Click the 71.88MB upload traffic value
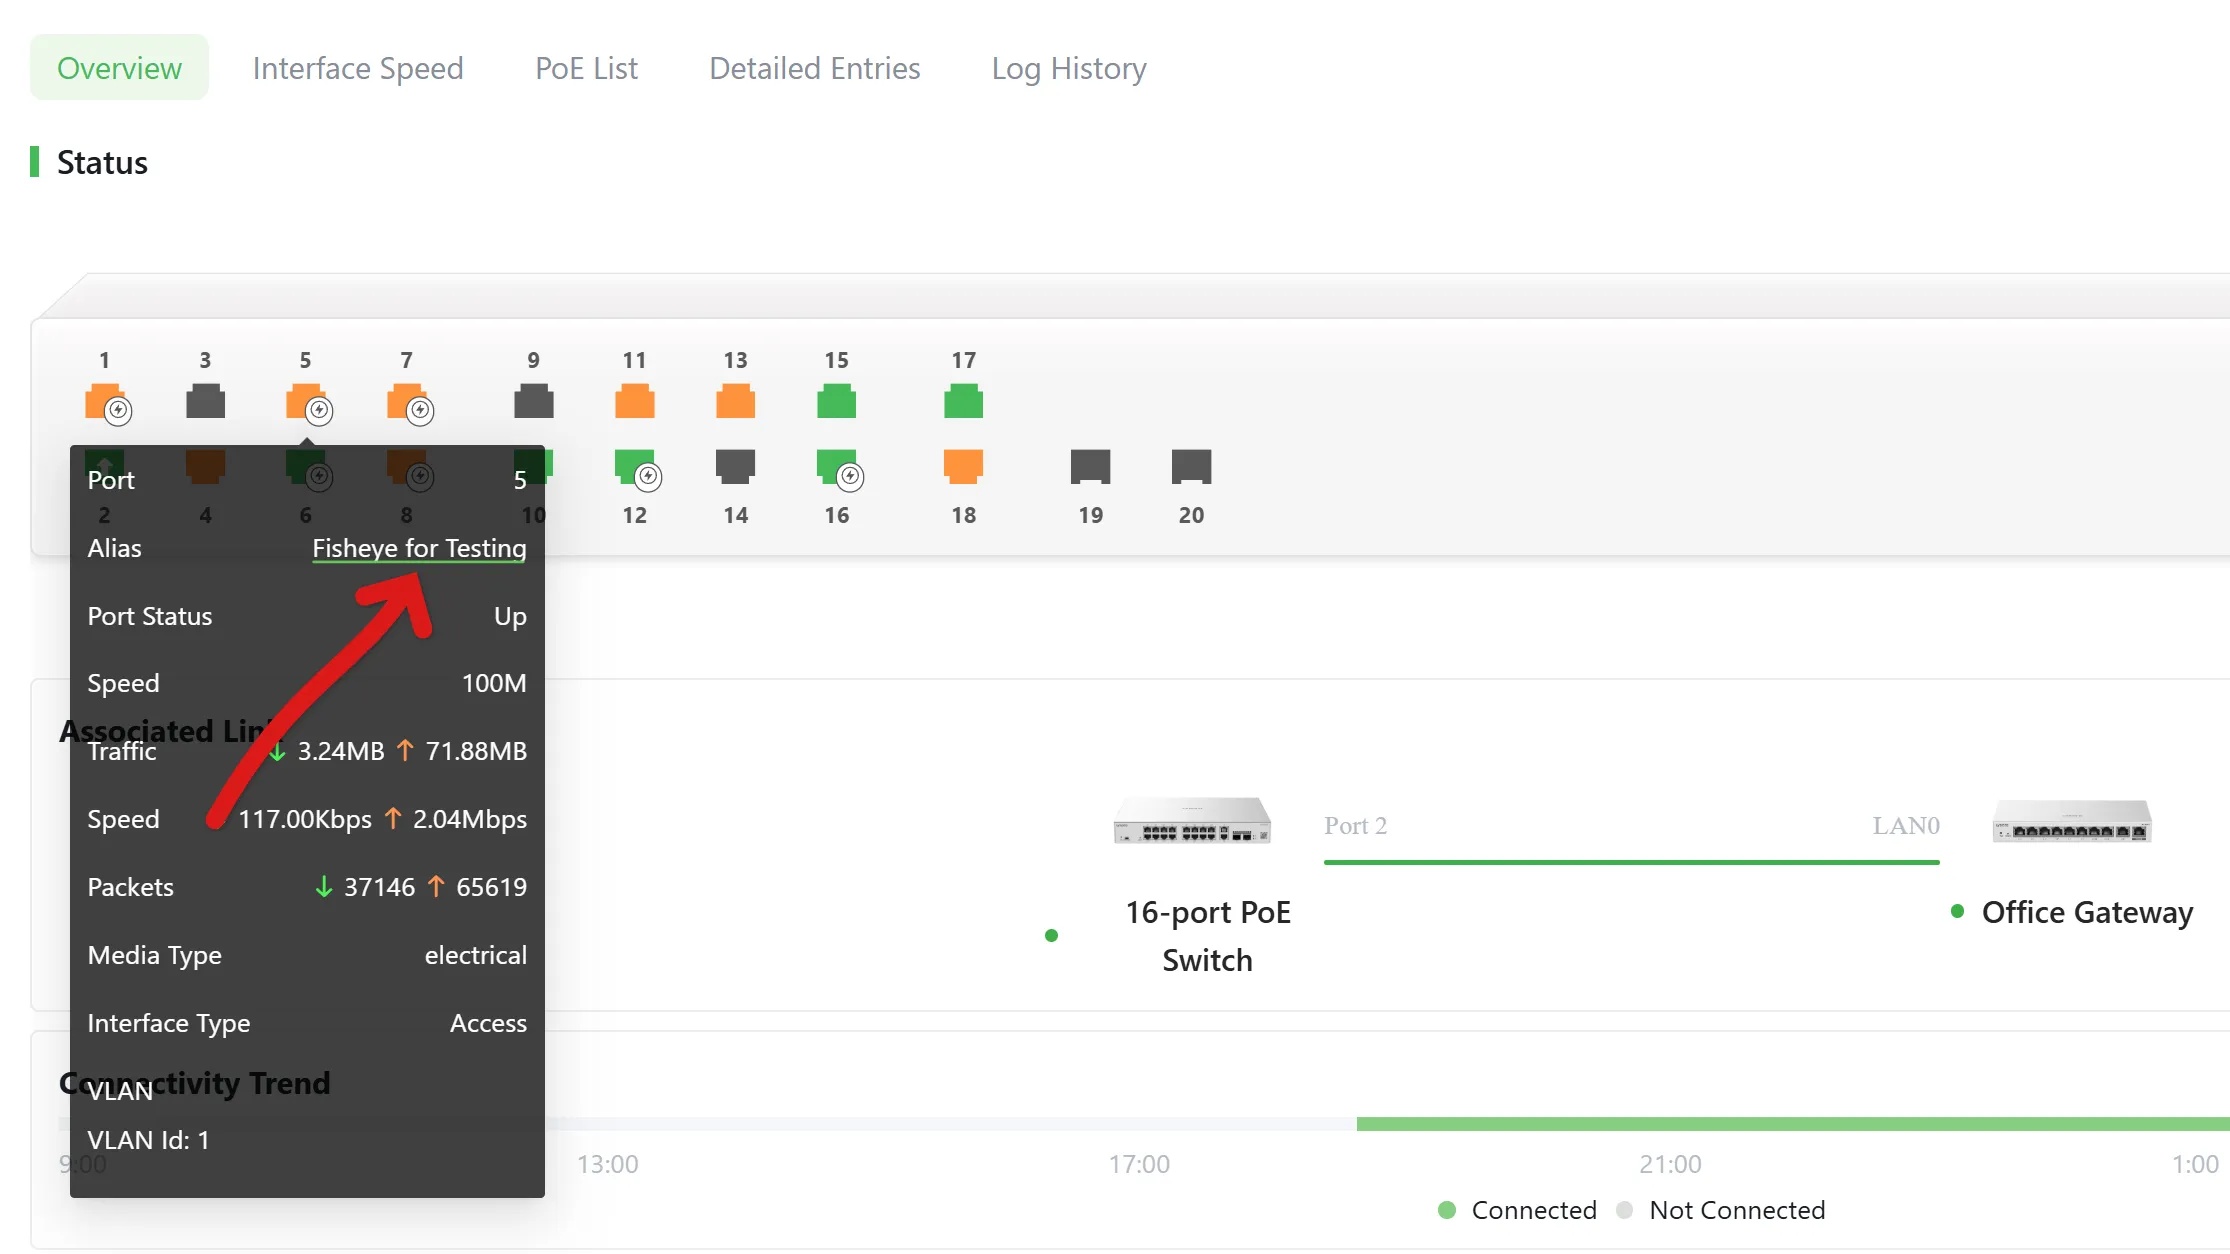This screenshot has width=2230, height=1254. 476,751
